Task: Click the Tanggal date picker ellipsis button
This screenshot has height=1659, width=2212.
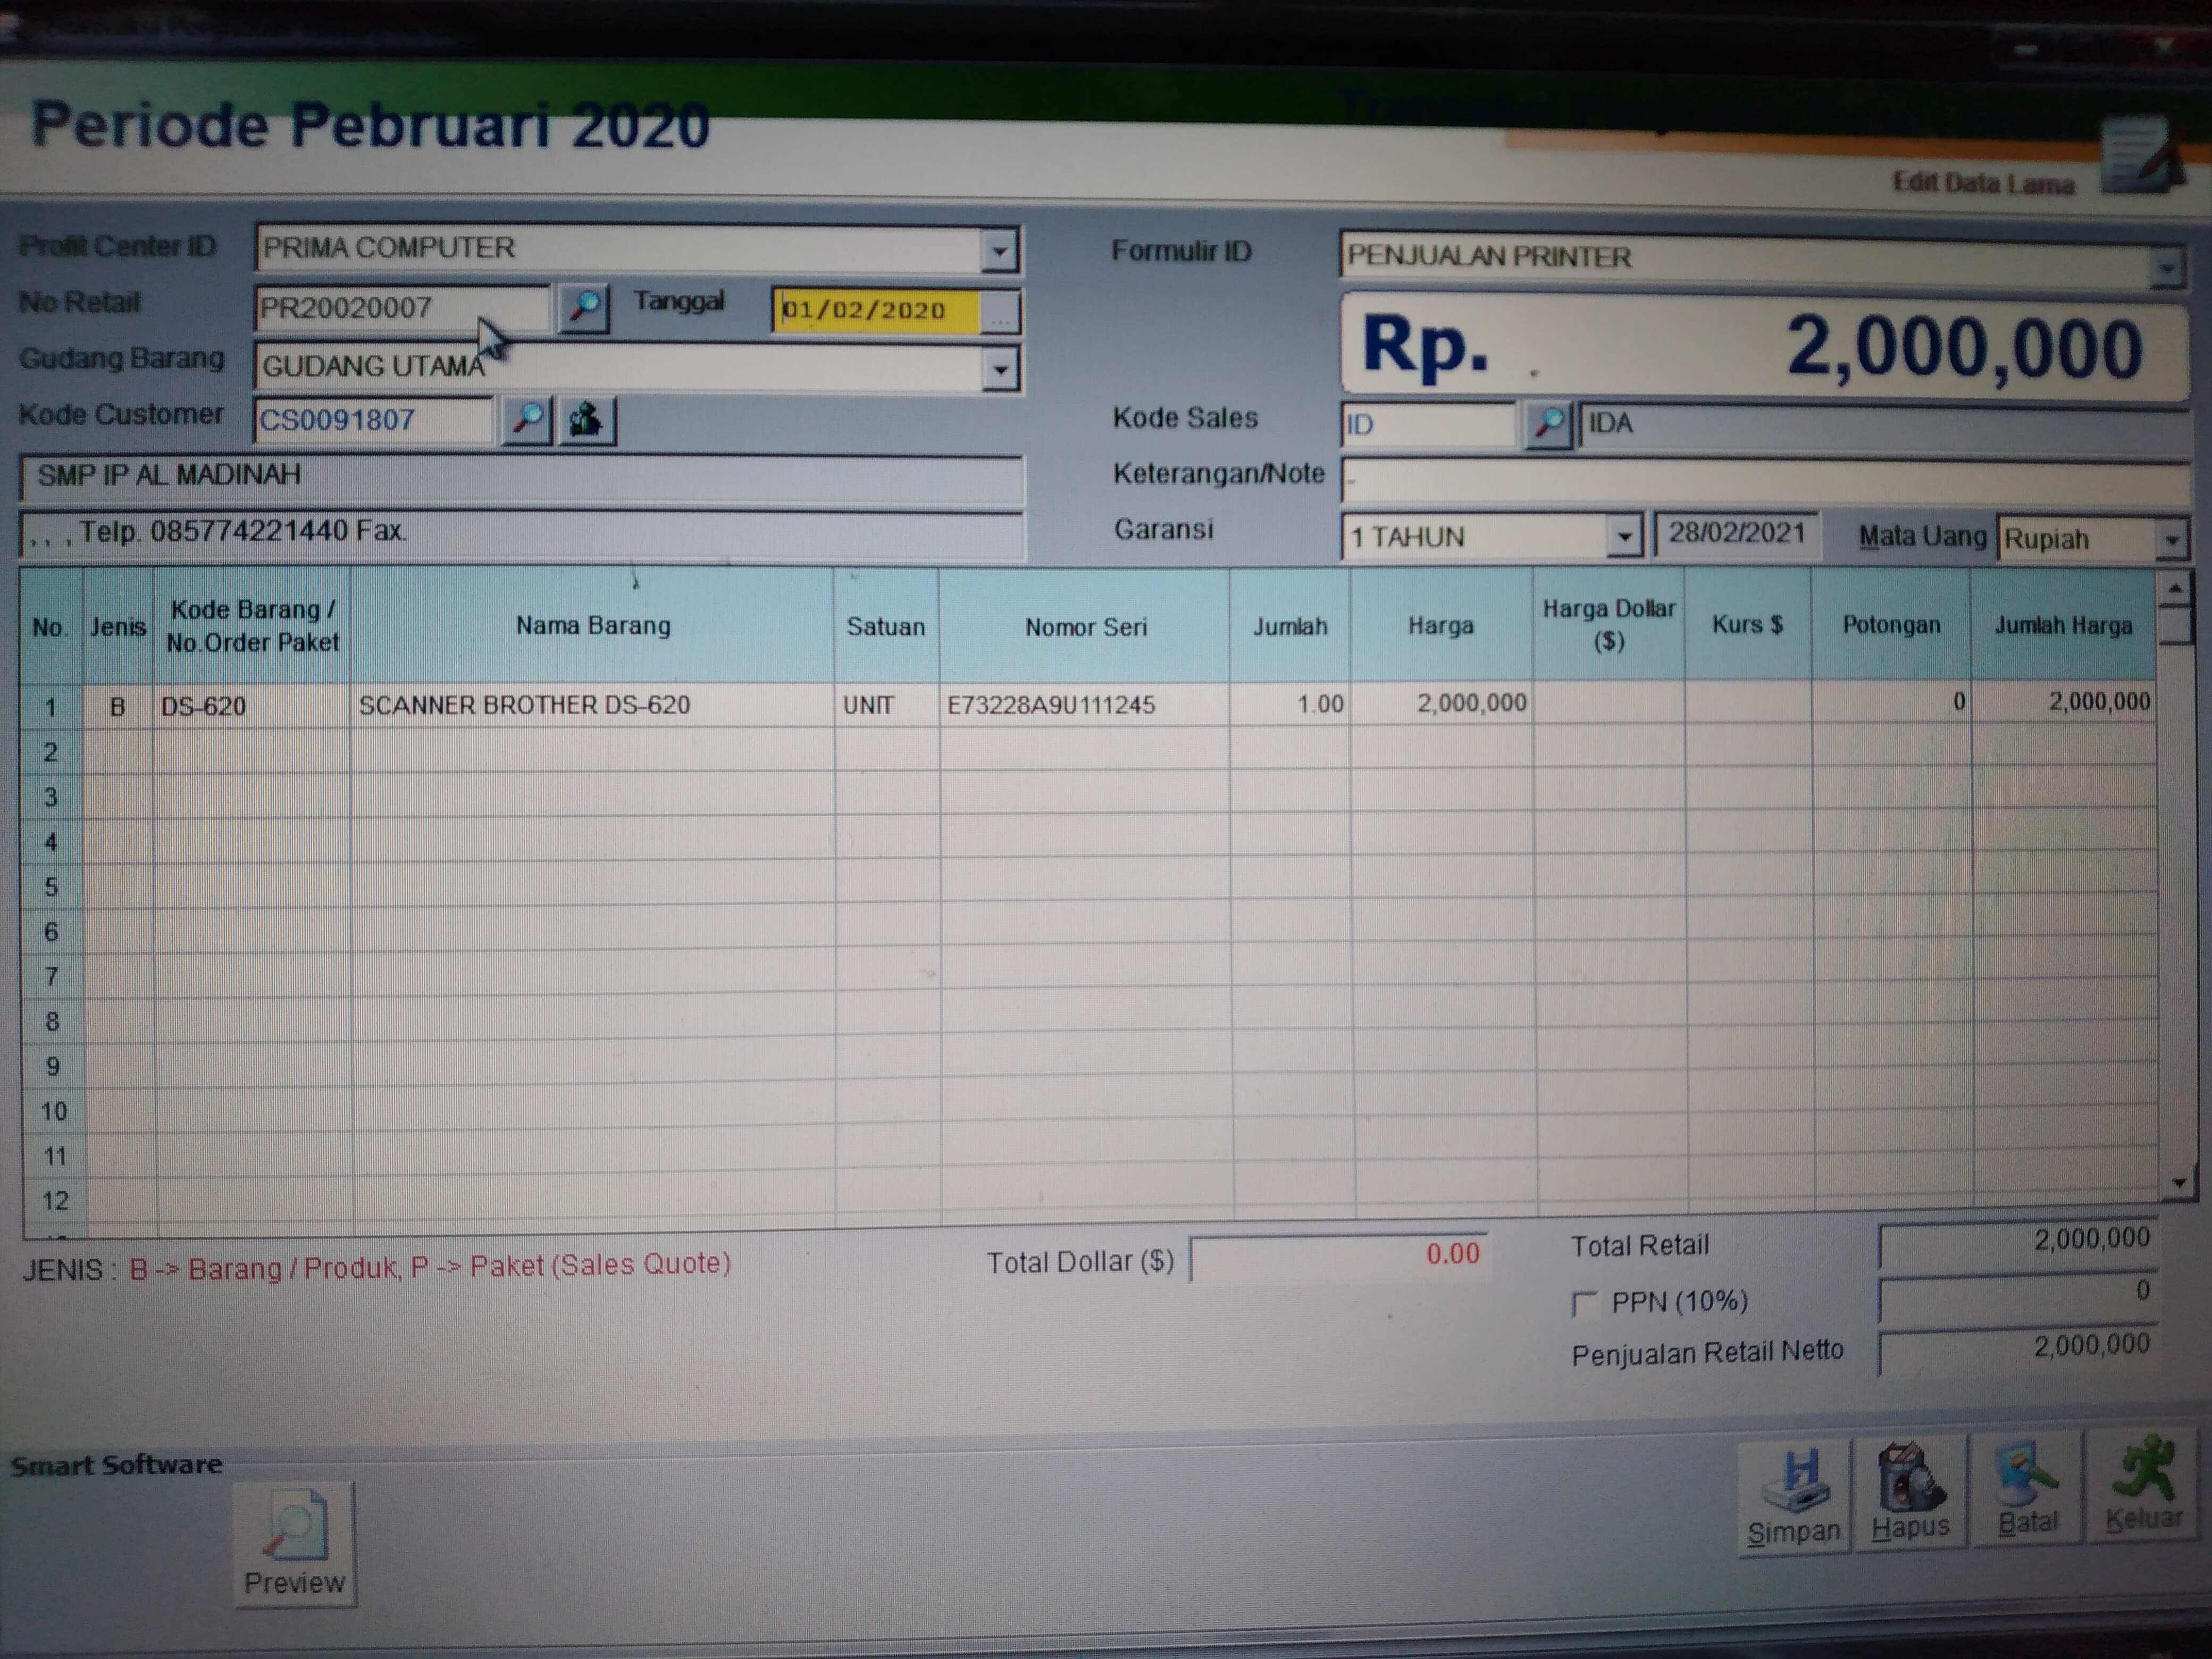Action: [x=1000, y=313]
